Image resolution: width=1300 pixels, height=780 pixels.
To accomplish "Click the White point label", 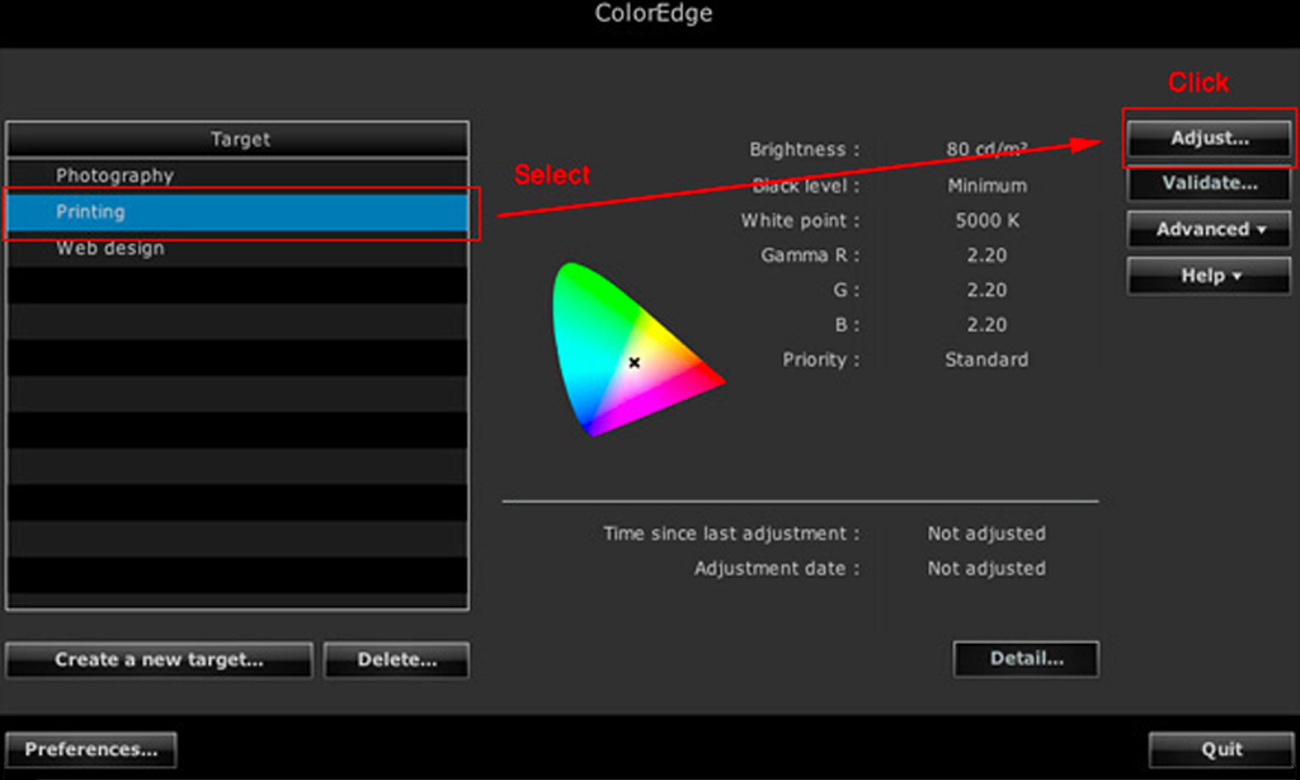I will 800,220.
